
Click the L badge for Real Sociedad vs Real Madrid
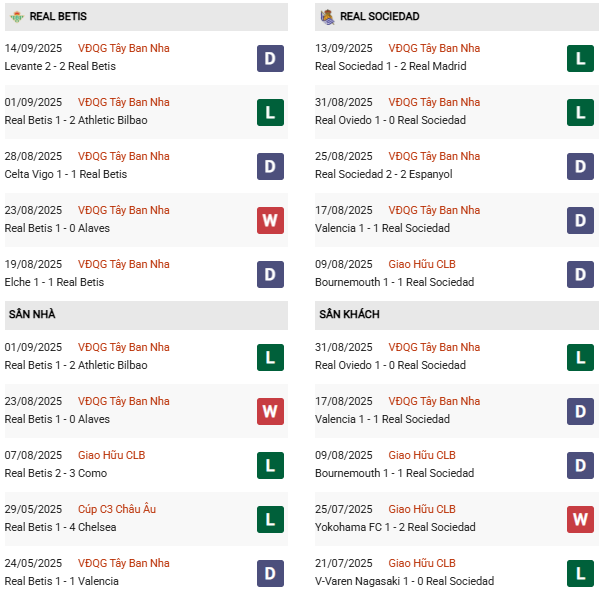coord(580,58)
